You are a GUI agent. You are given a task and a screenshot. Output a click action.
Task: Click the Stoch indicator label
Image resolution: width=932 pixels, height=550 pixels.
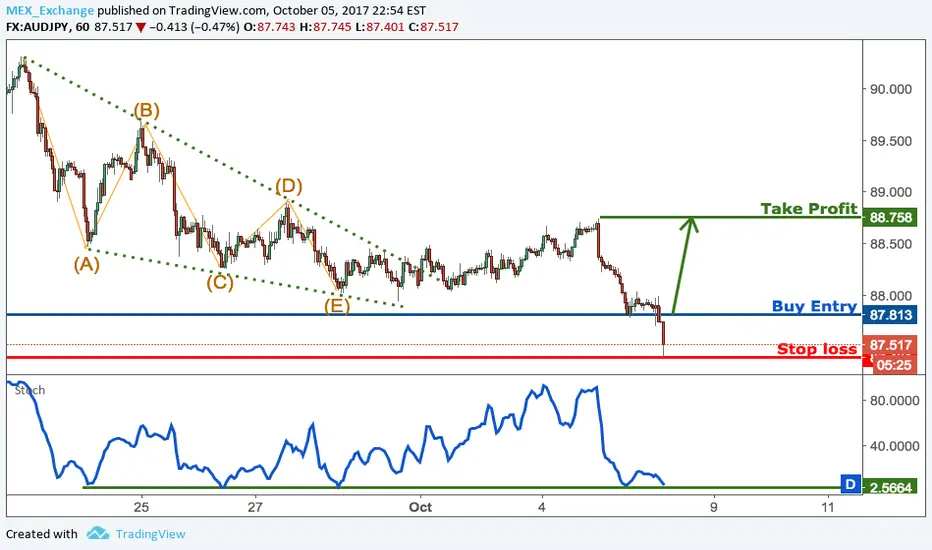[30, 390]
